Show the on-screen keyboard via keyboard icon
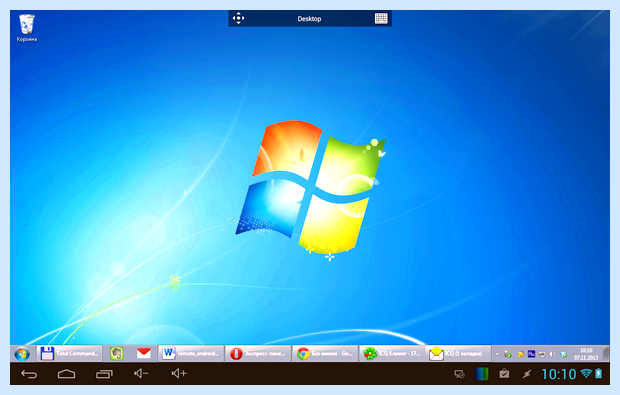The image size is (620, 395). 381,18
